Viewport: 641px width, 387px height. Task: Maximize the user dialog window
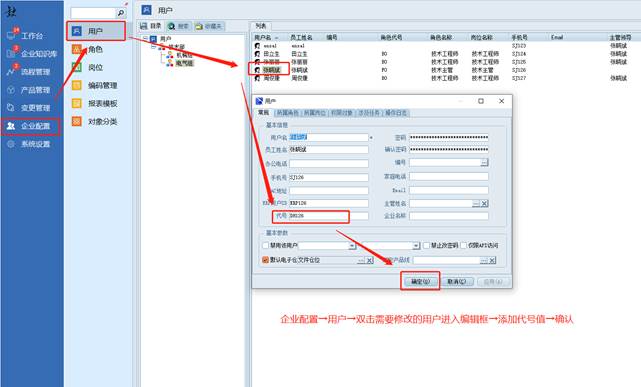[481, 101]
